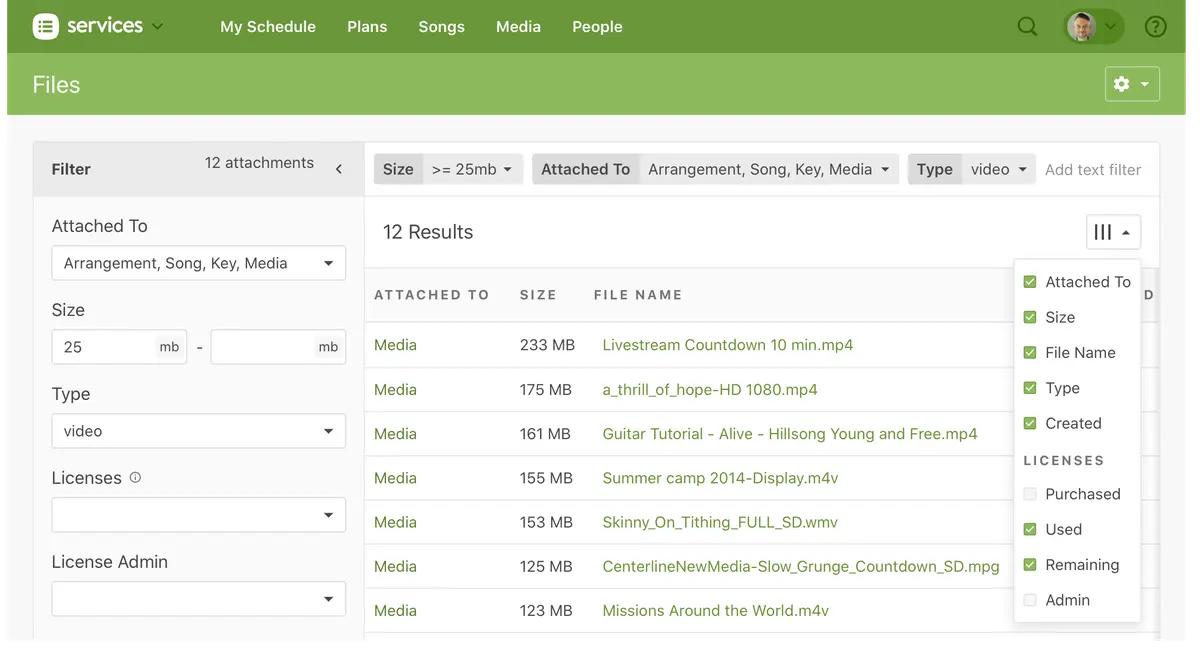1200x659 pixels.
Task: Uncheck the Size column checkbox
Action: click(1030, 317)
